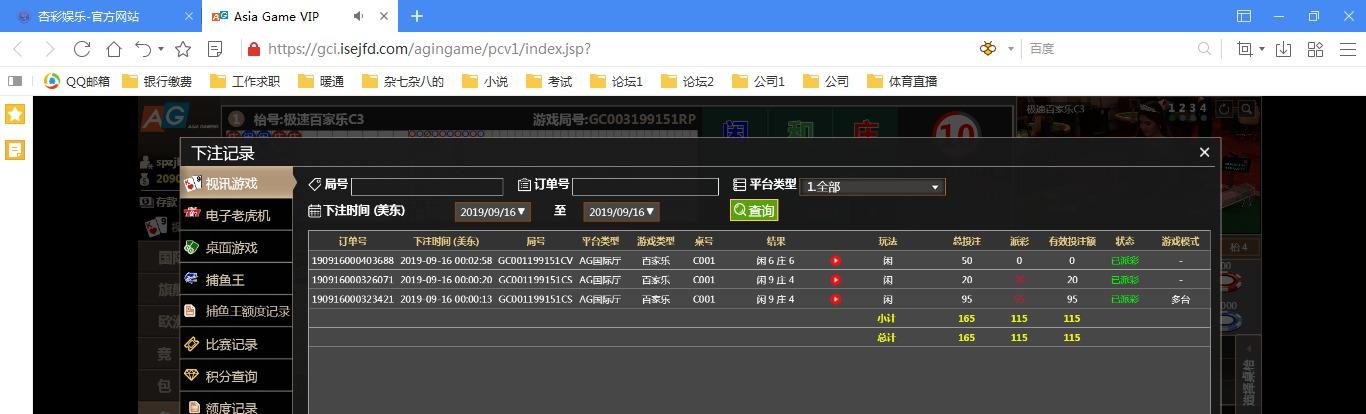Click the 查询 search button

coord(754,211)
